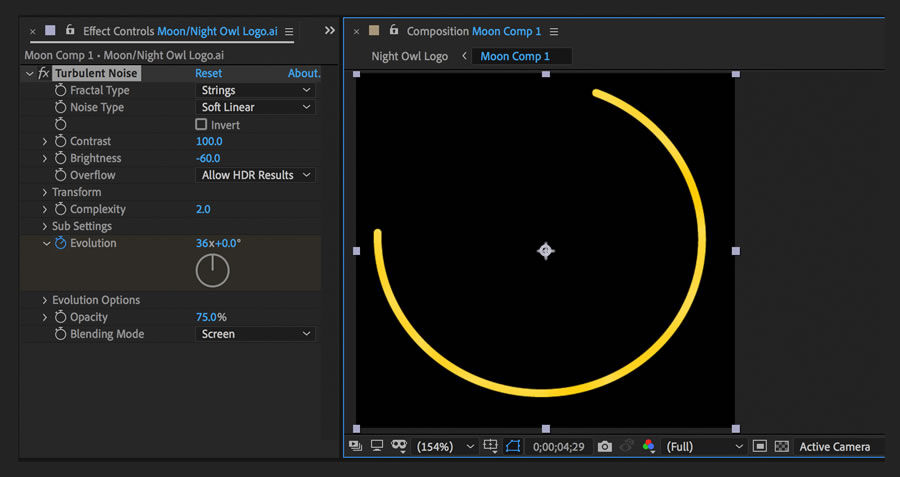
Task: Open the Overflow Allow HDR Results dropdown
Action: pyautogui.click(x=255, y=175)
